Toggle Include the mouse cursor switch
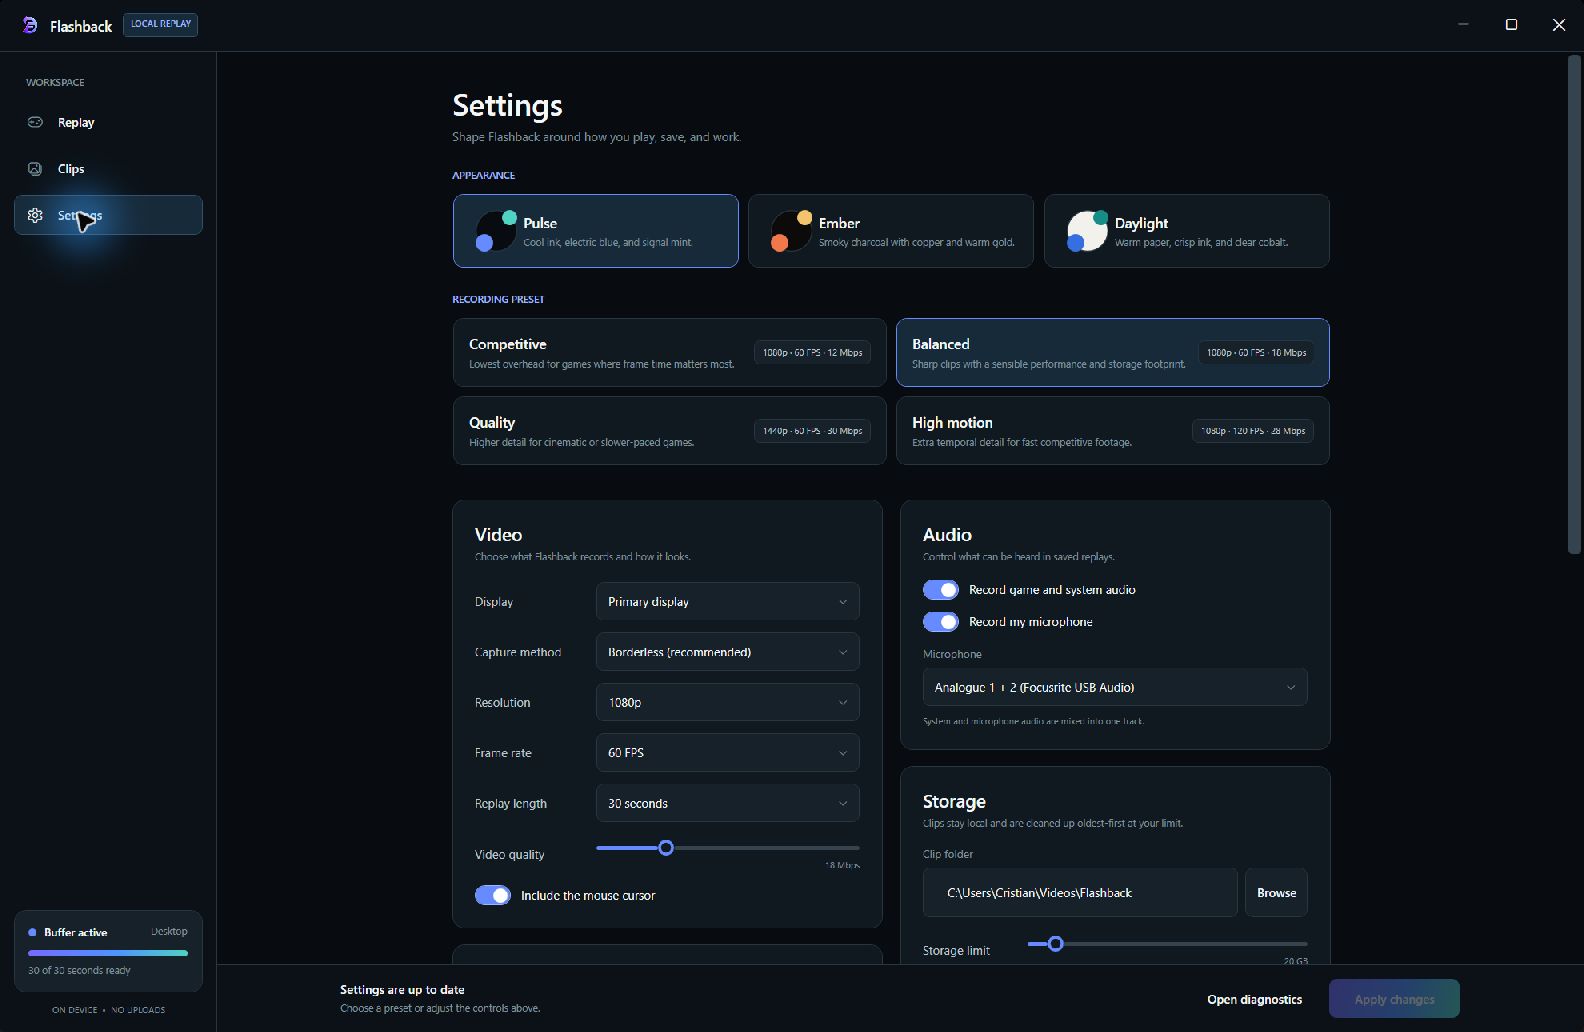Screen dimensions: 1584x1032 coord(492,895)
